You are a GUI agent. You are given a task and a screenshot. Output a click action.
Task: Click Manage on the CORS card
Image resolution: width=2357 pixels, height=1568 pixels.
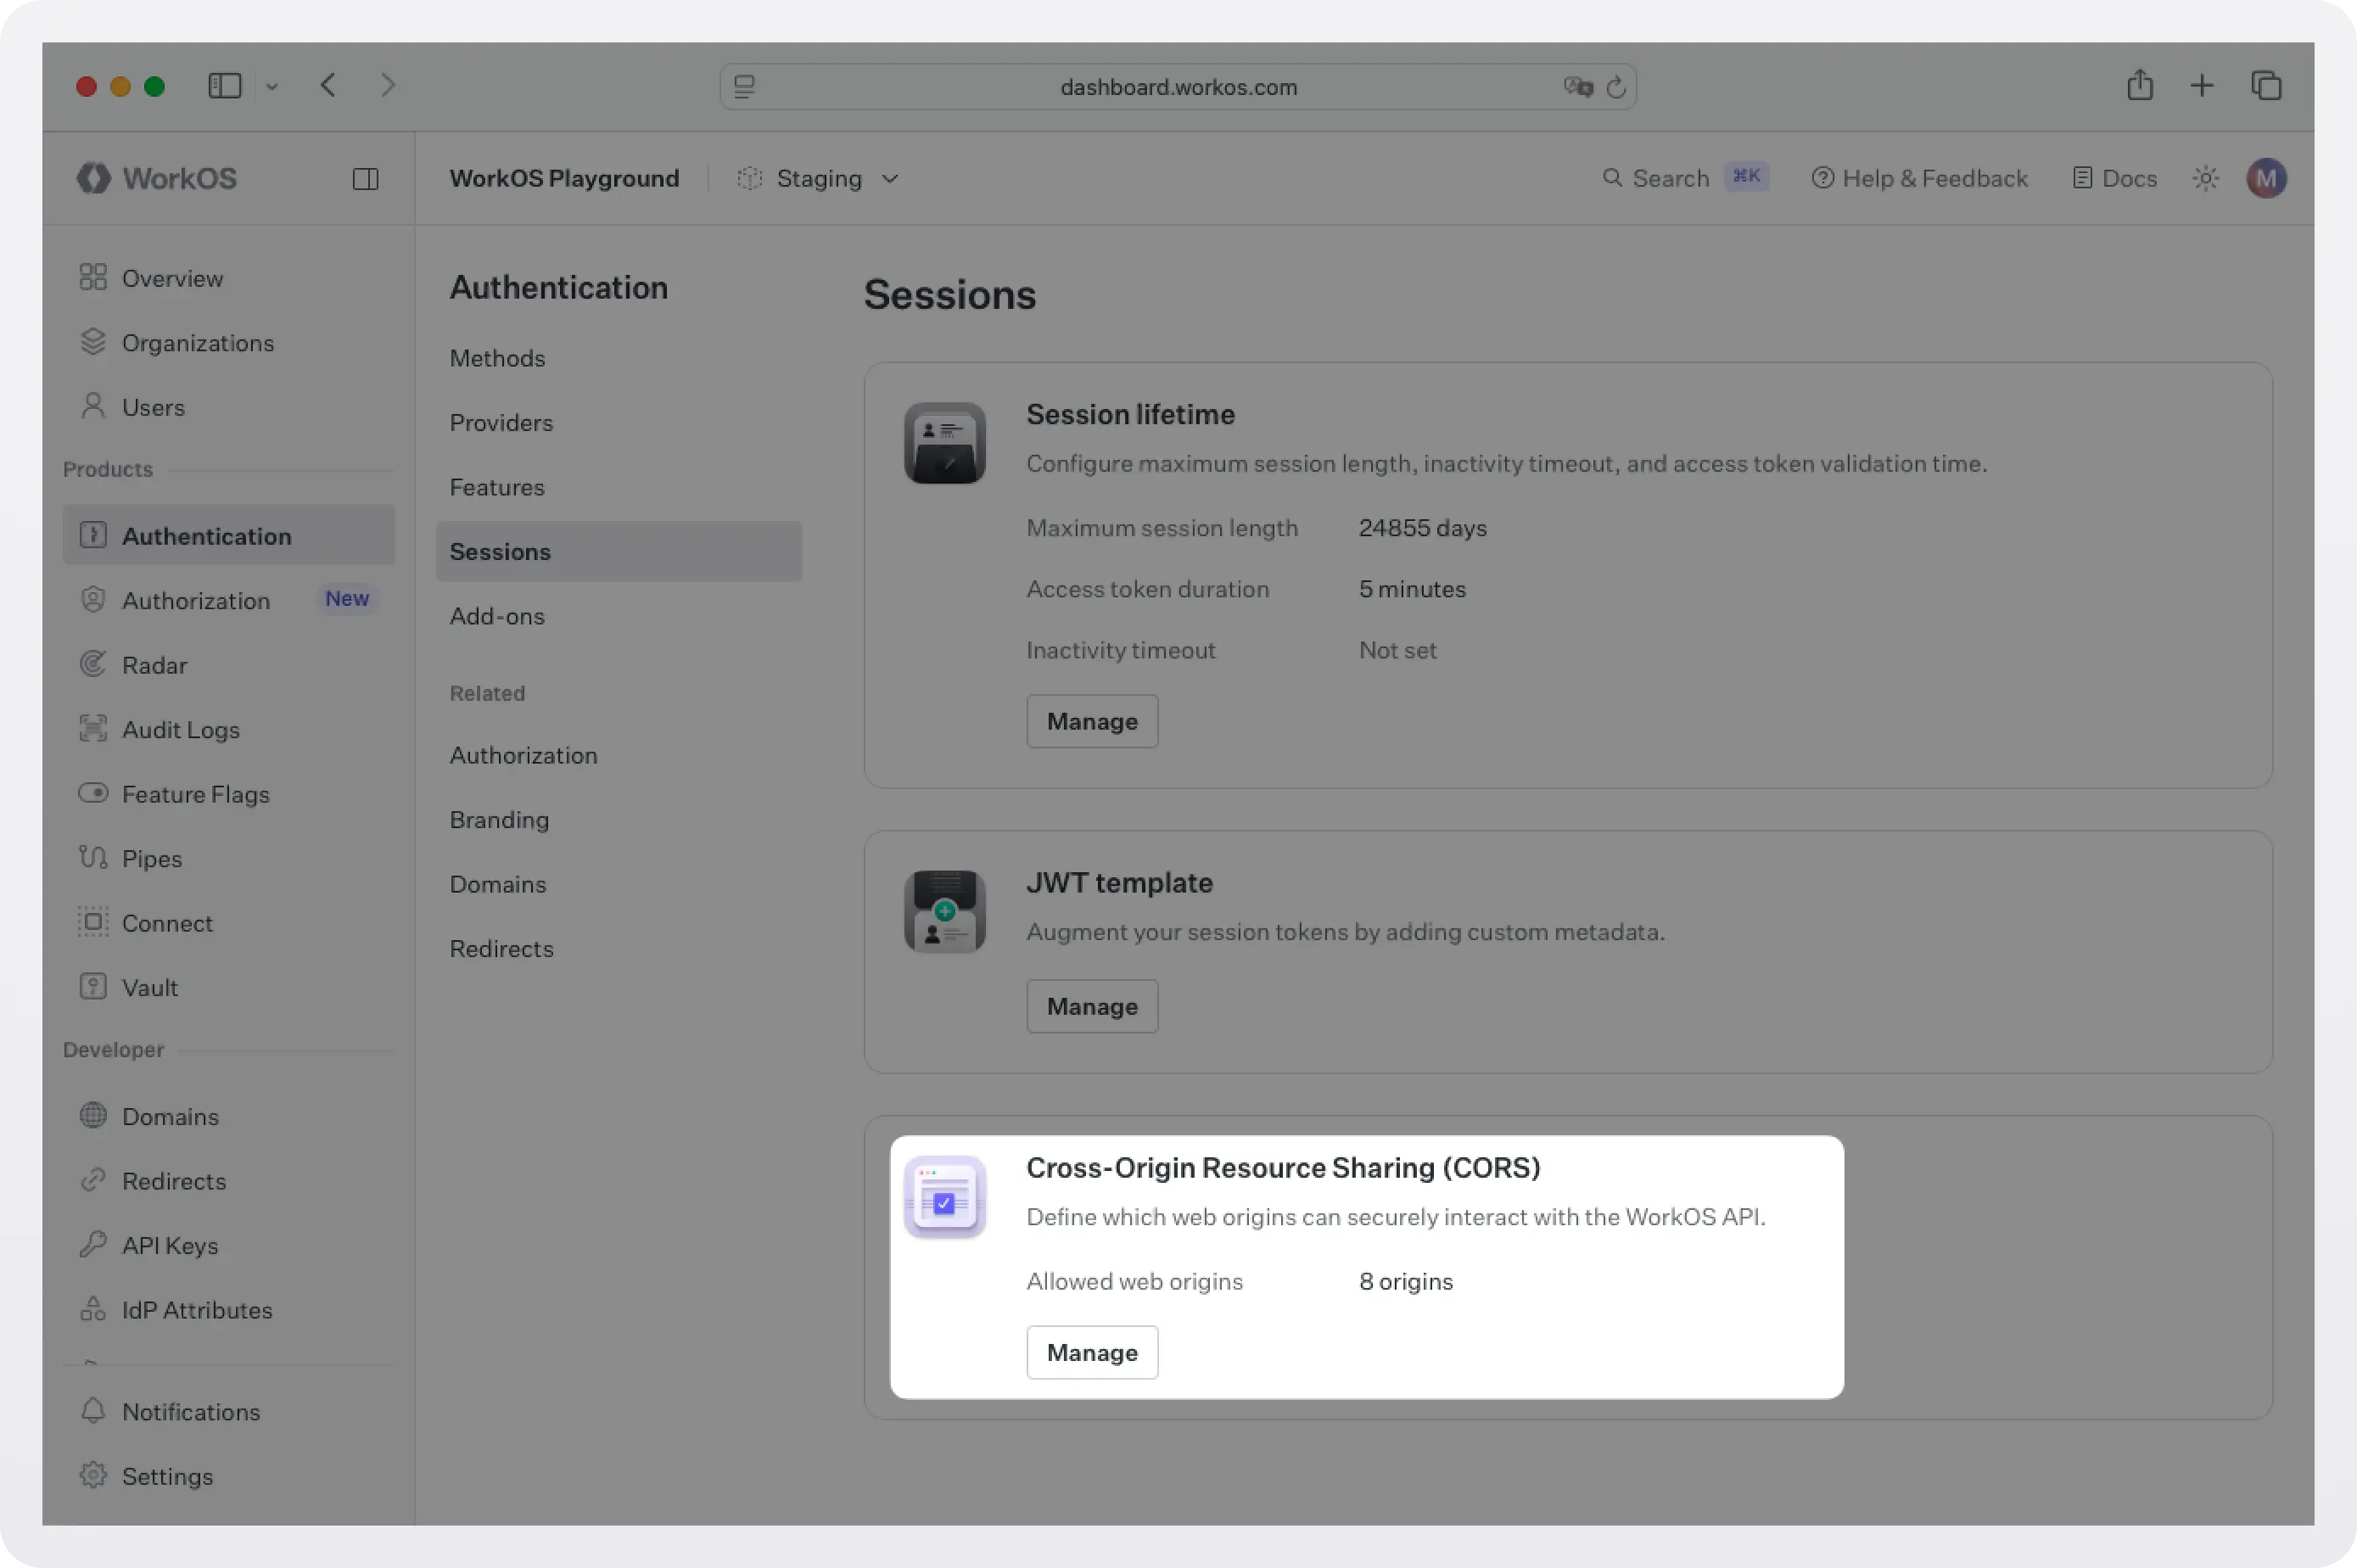coord(1091,1352)
